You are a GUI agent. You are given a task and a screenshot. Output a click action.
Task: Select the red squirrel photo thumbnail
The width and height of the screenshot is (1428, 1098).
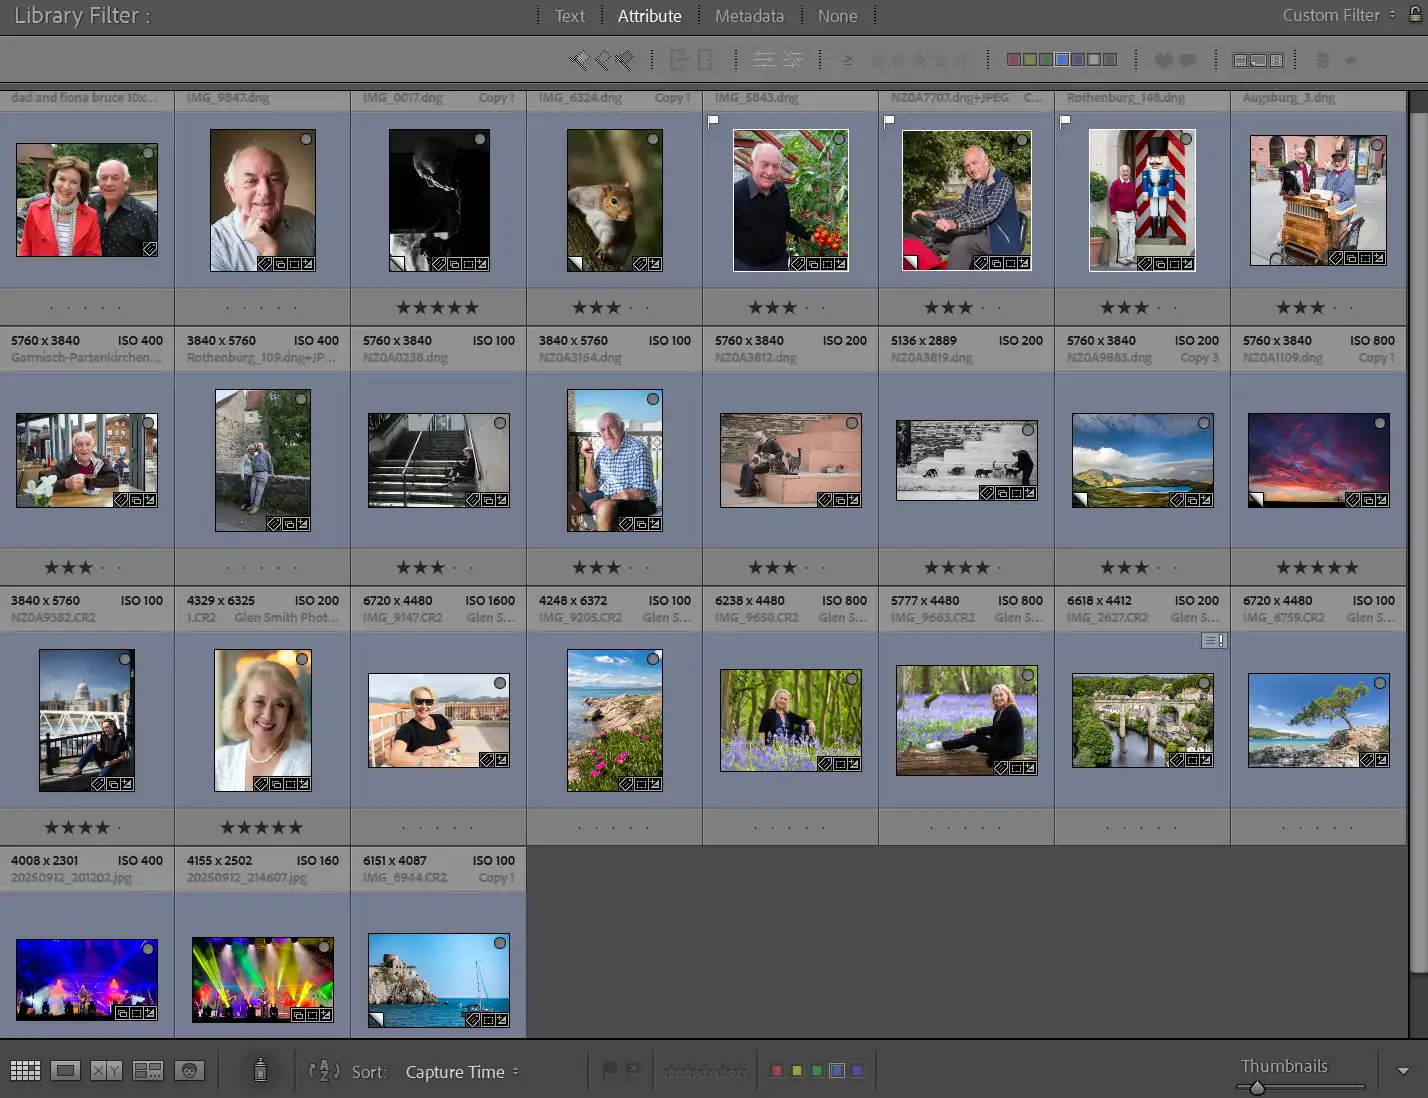(614, 200)
